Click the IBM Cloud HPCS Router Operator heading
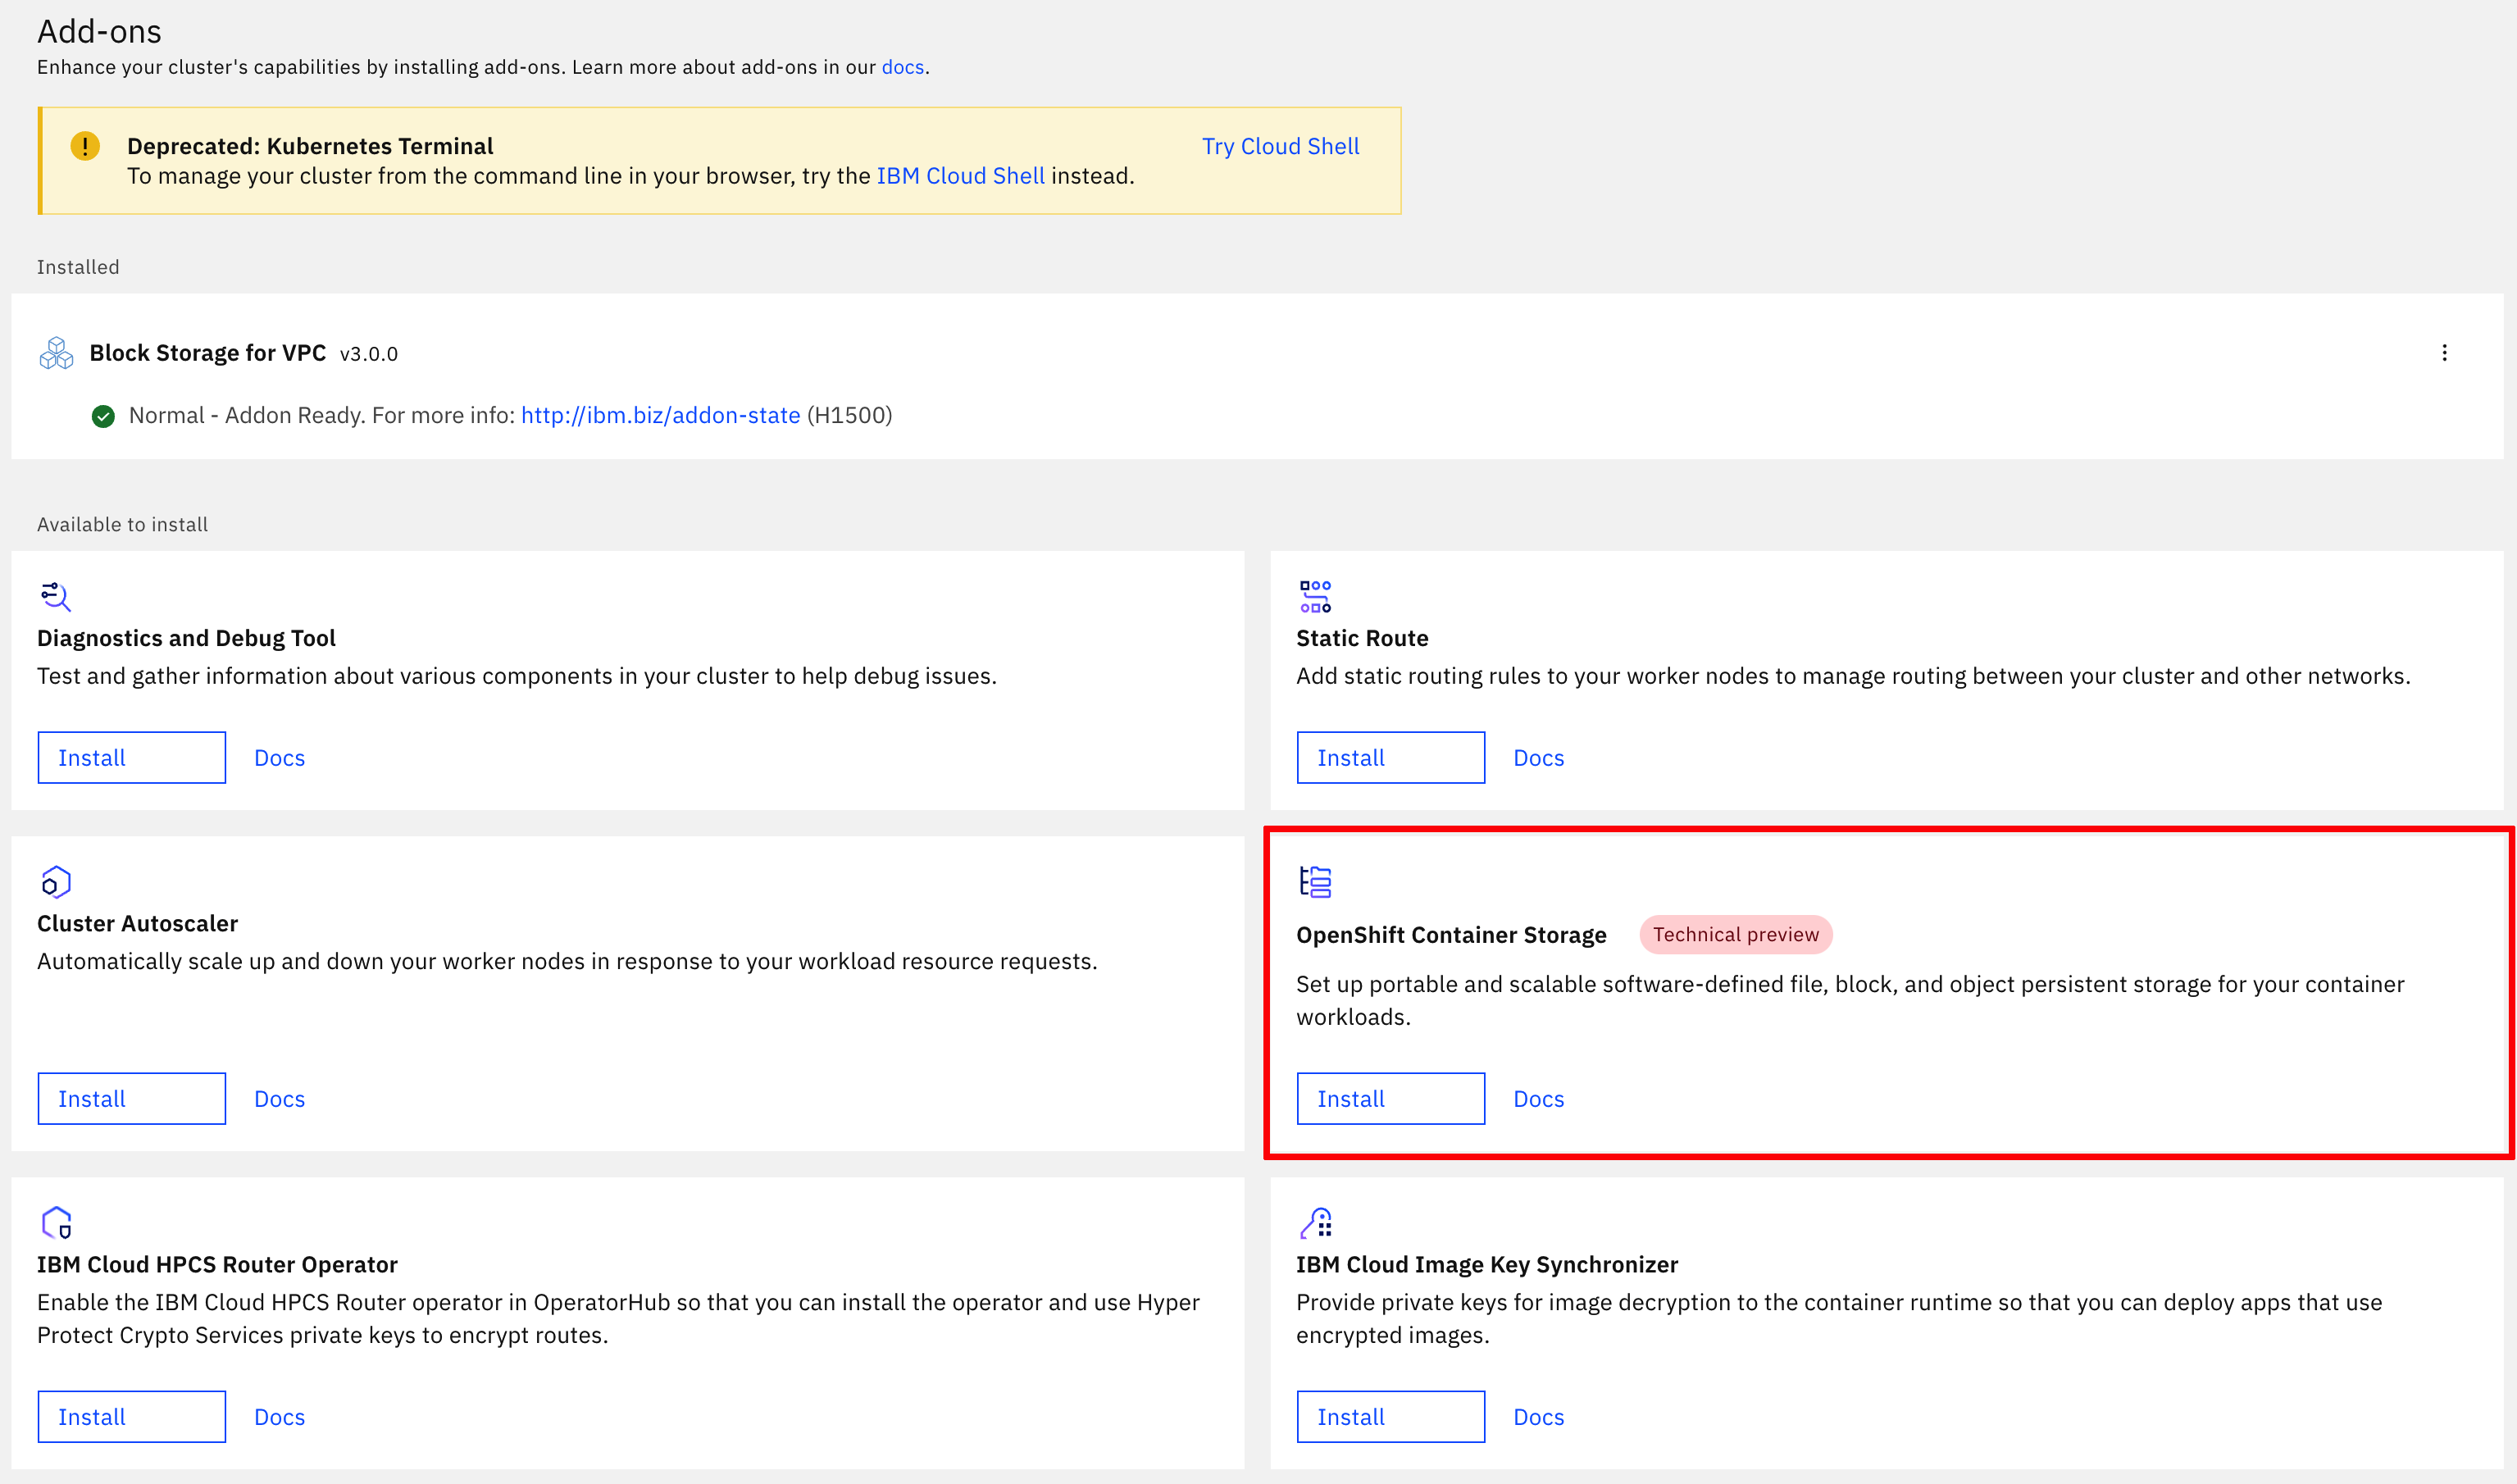The image size is (2517, 1484). (217, 1264)
